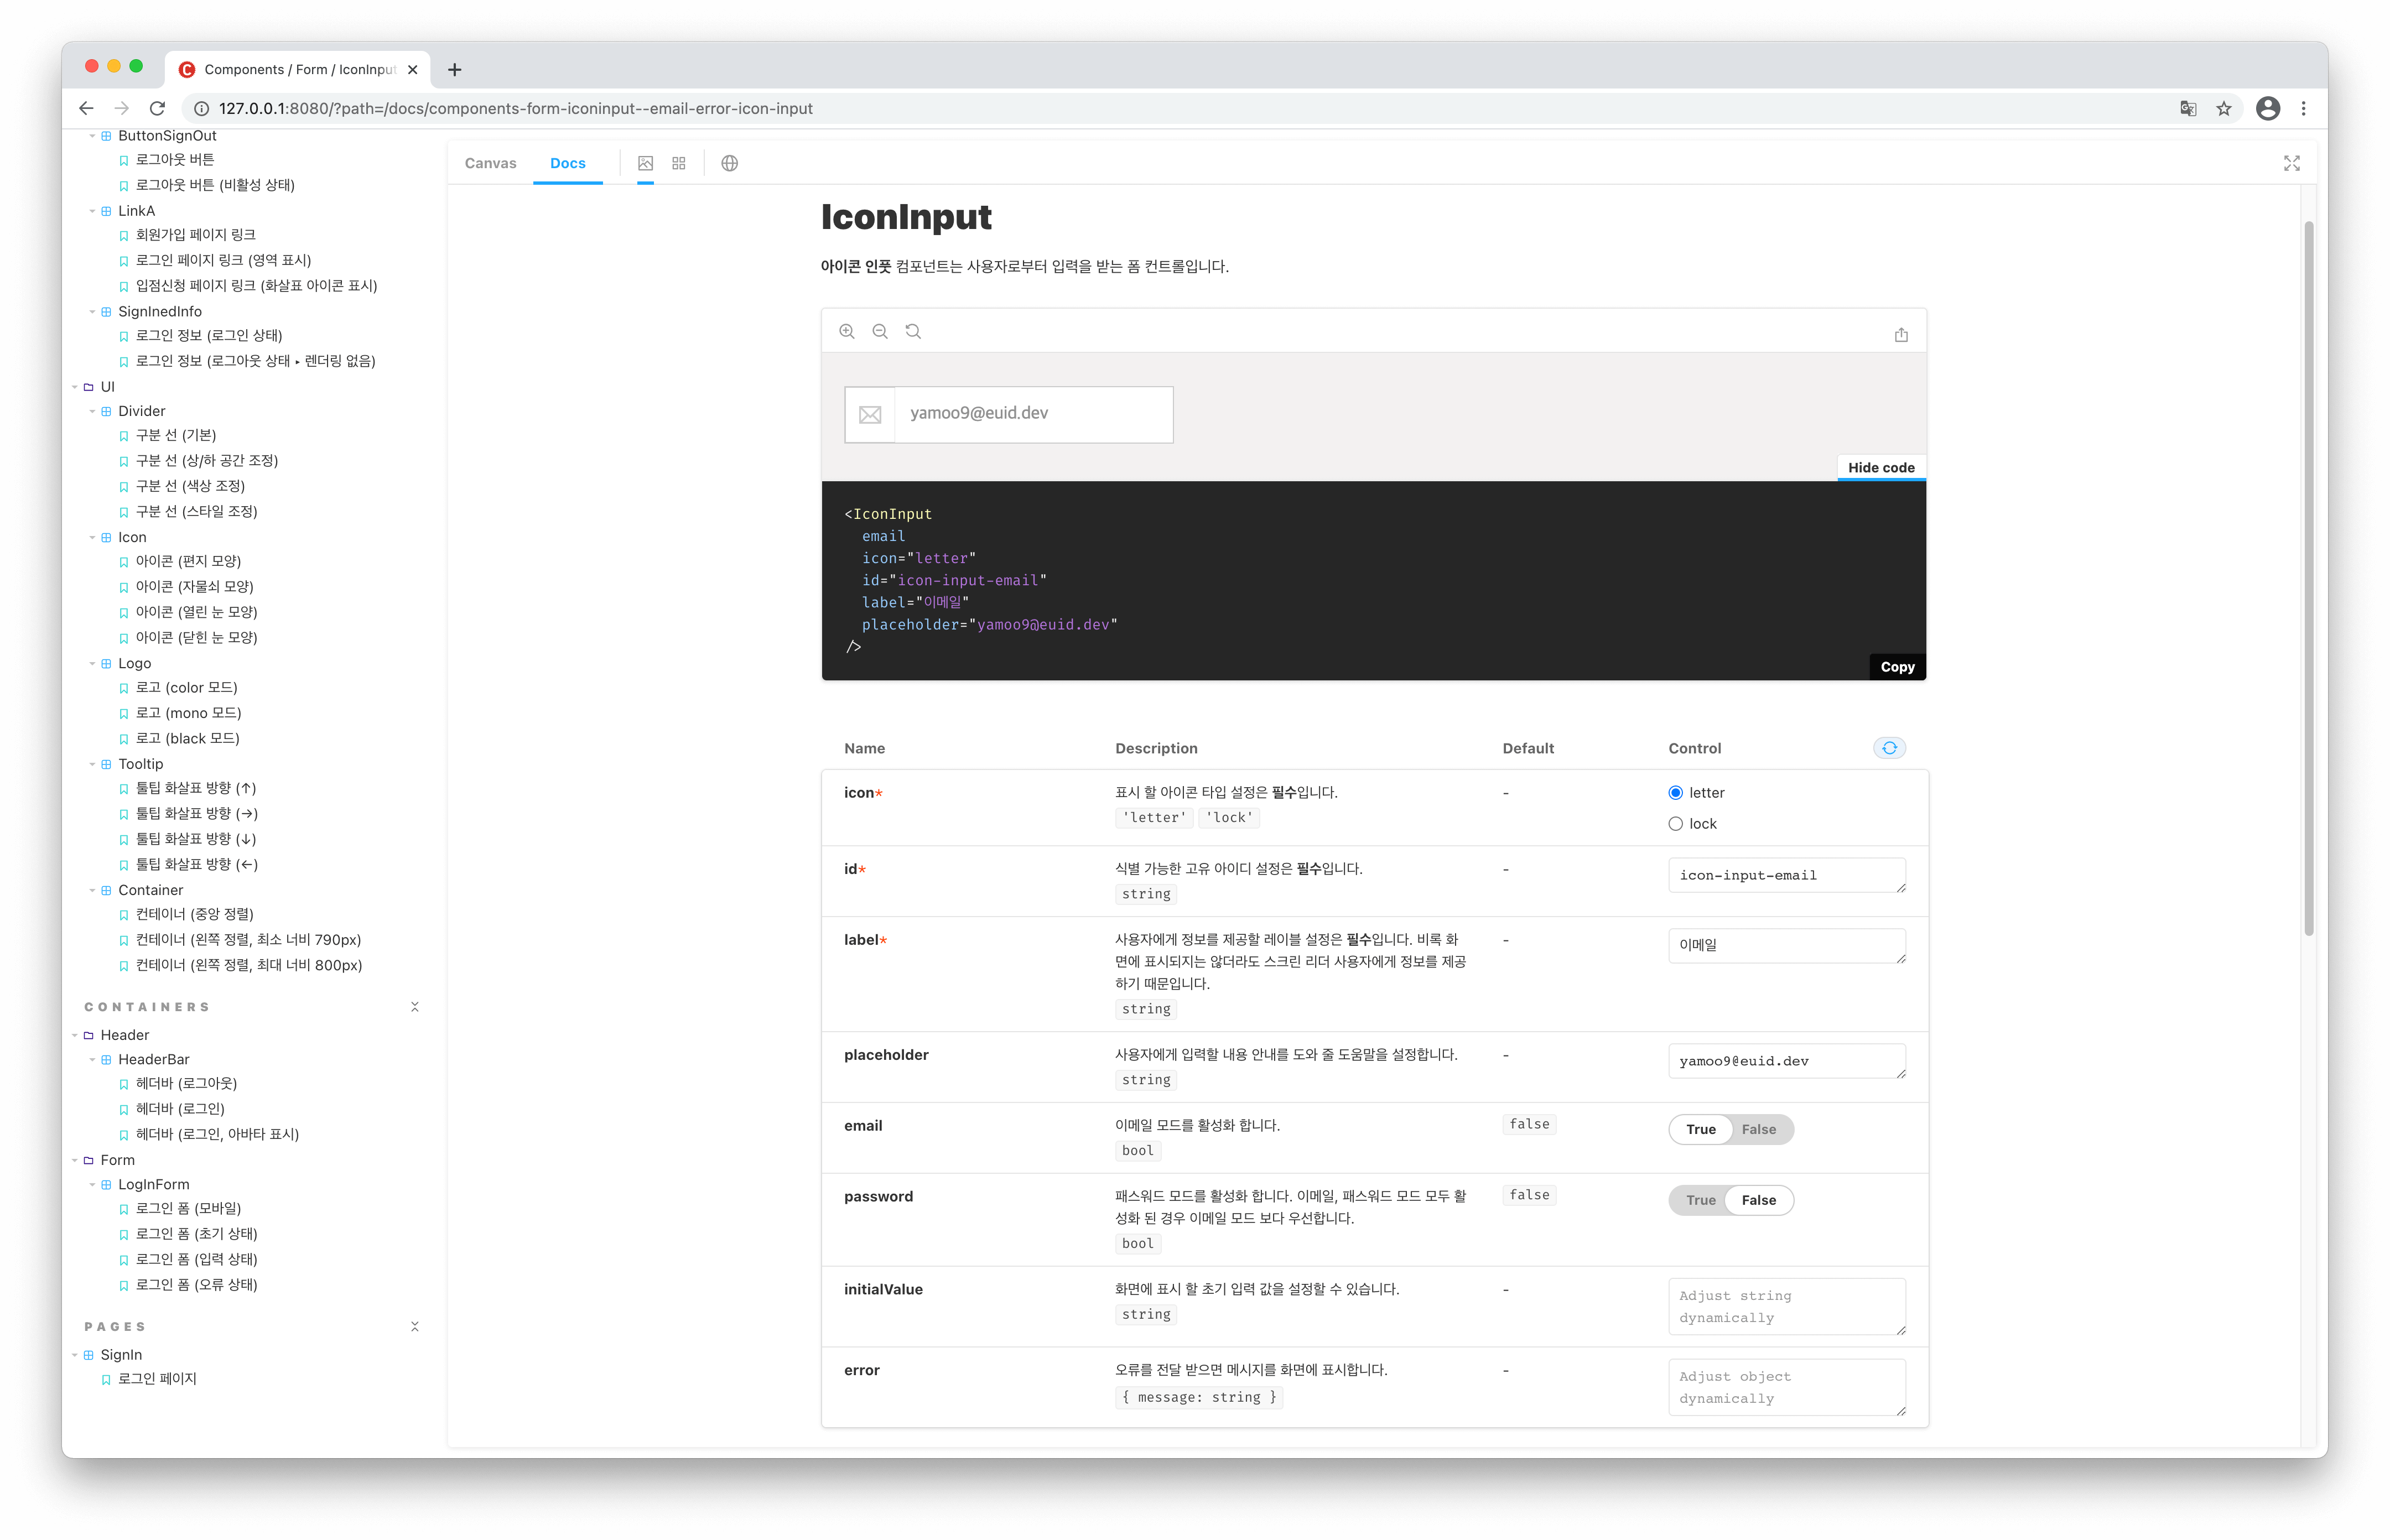Reset controls with the refresh icon
The height and width of the screenshot is (1540, 2390).
pos(1889,748)
